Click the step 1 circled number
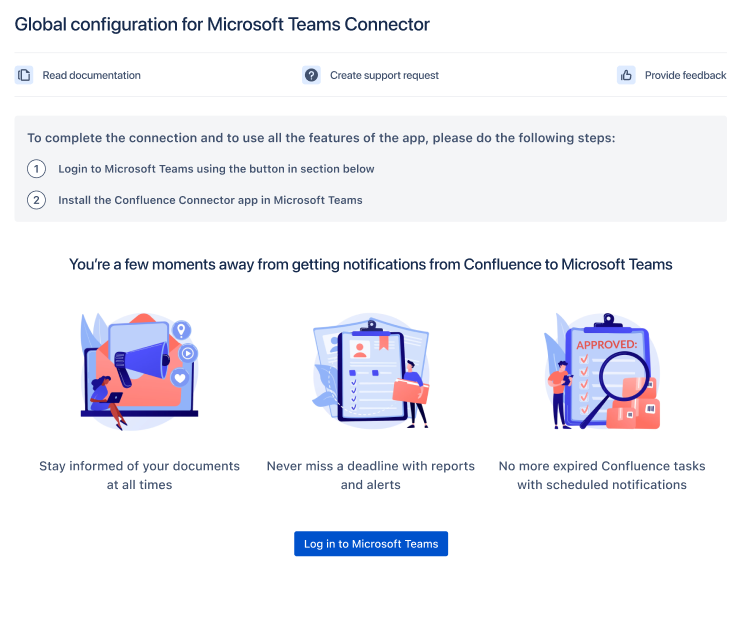The image size is (741, 617). 37,169
